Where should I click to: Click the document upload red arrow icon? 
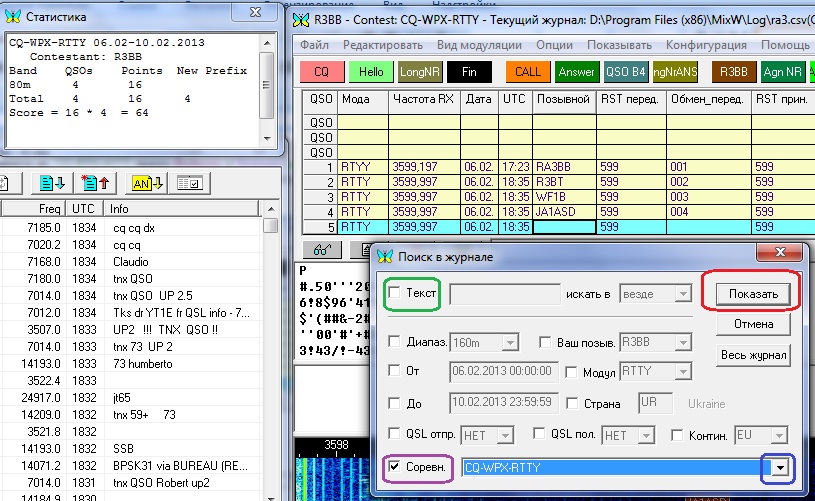(97, 183)
